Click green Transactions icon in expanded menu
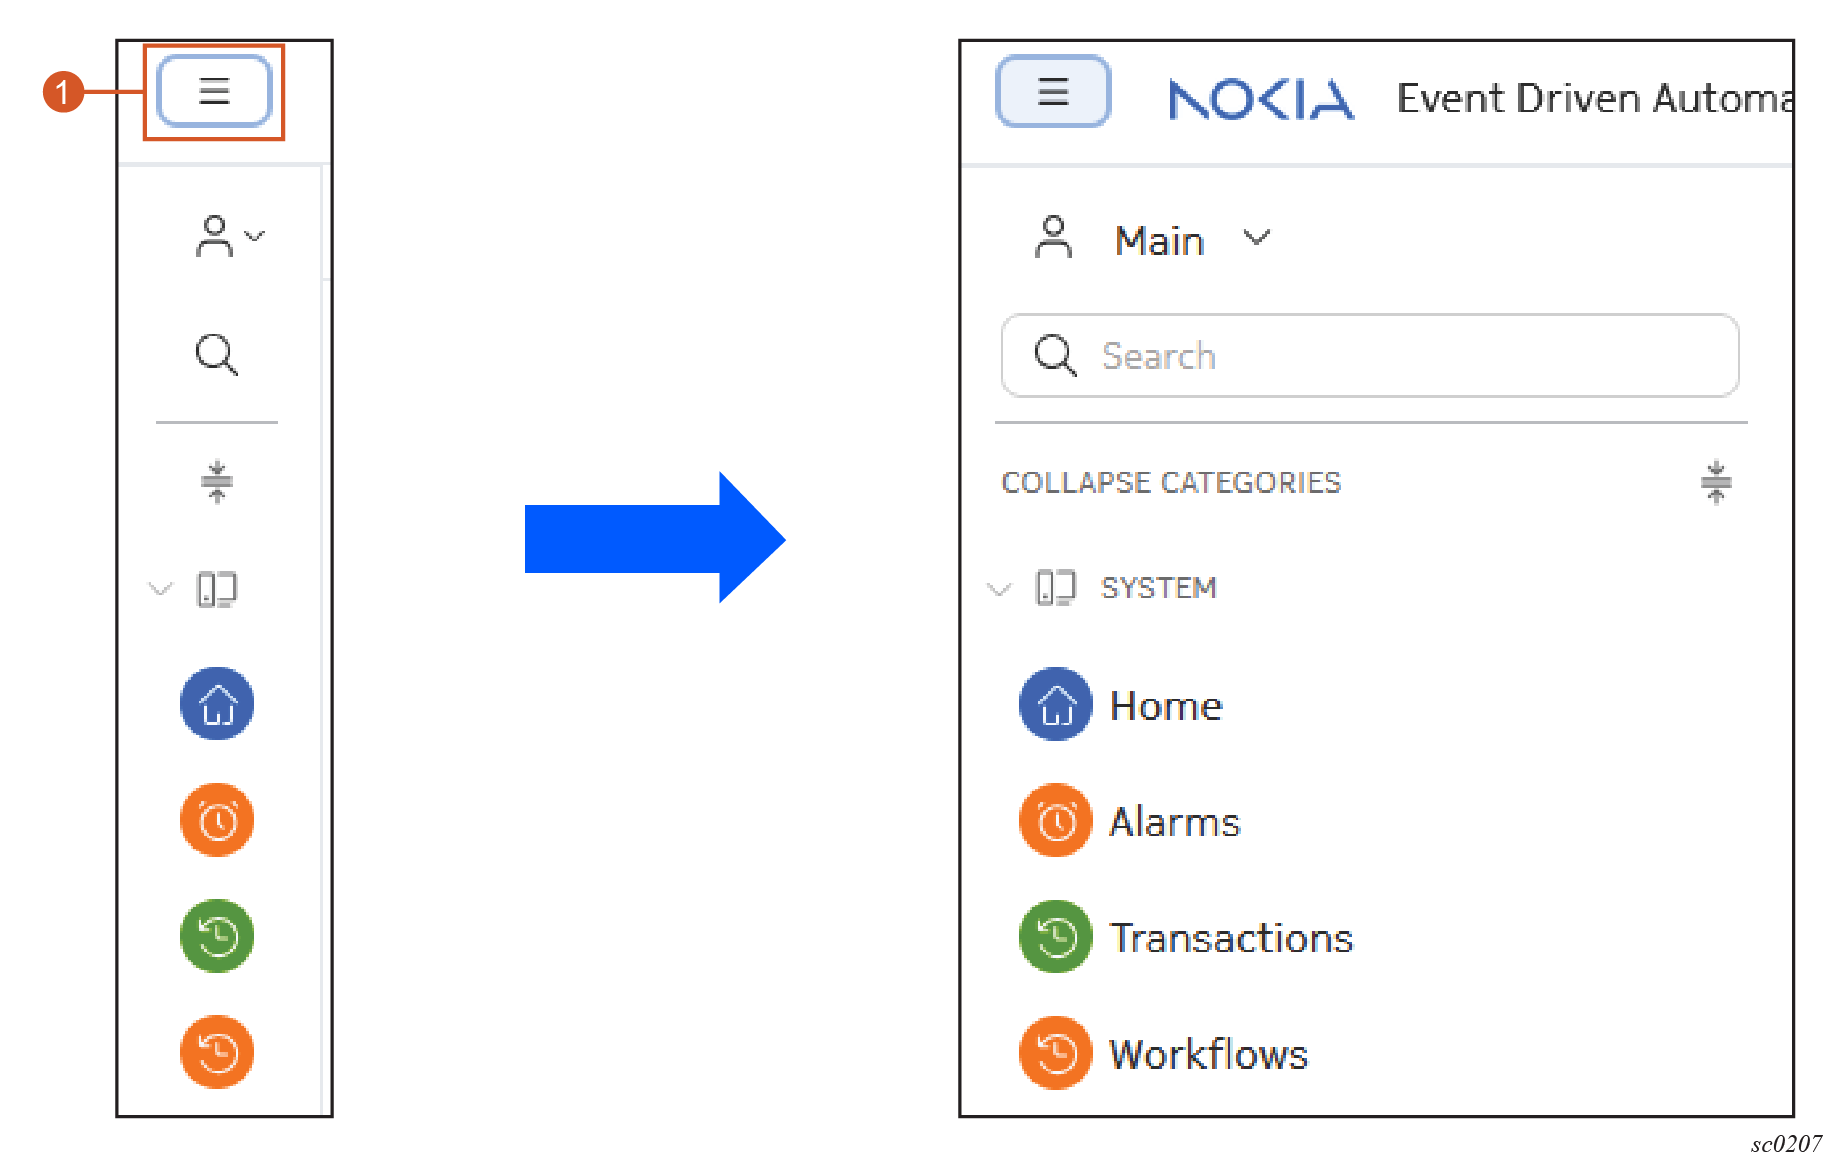Viewport: 1840px width, 1164px height. point(1055,937)
